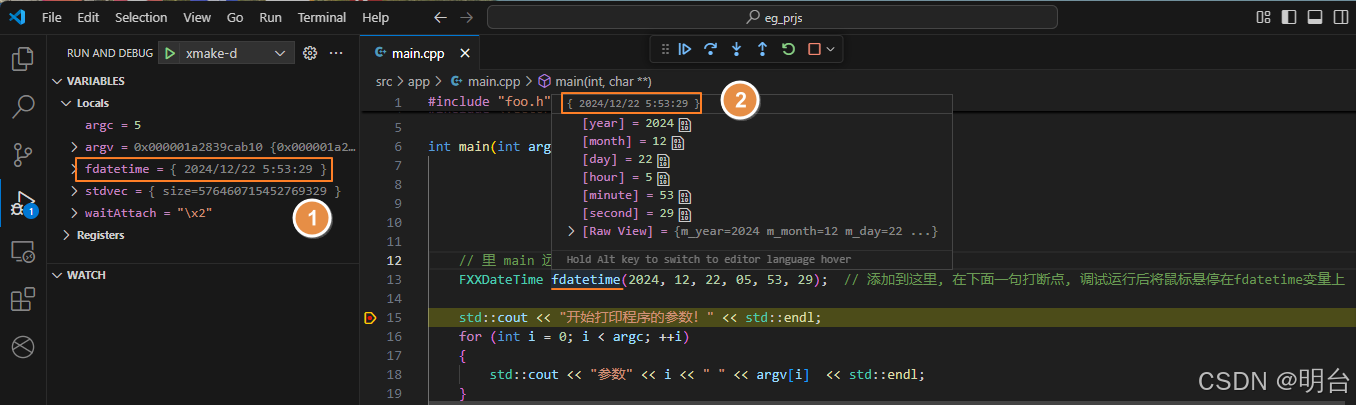
Task: Open the Help menu
Action: point(375,18)
